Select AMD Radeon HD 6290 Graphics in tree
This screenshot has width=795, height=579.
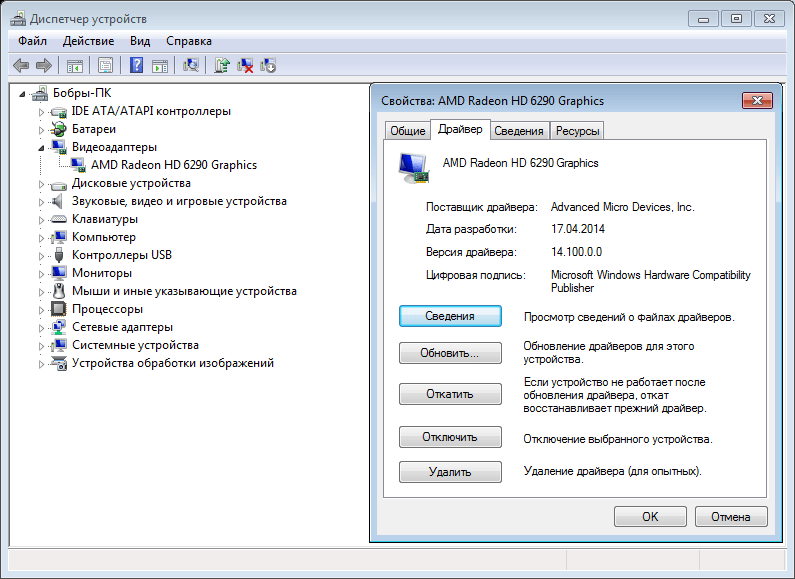click(173, 165)
